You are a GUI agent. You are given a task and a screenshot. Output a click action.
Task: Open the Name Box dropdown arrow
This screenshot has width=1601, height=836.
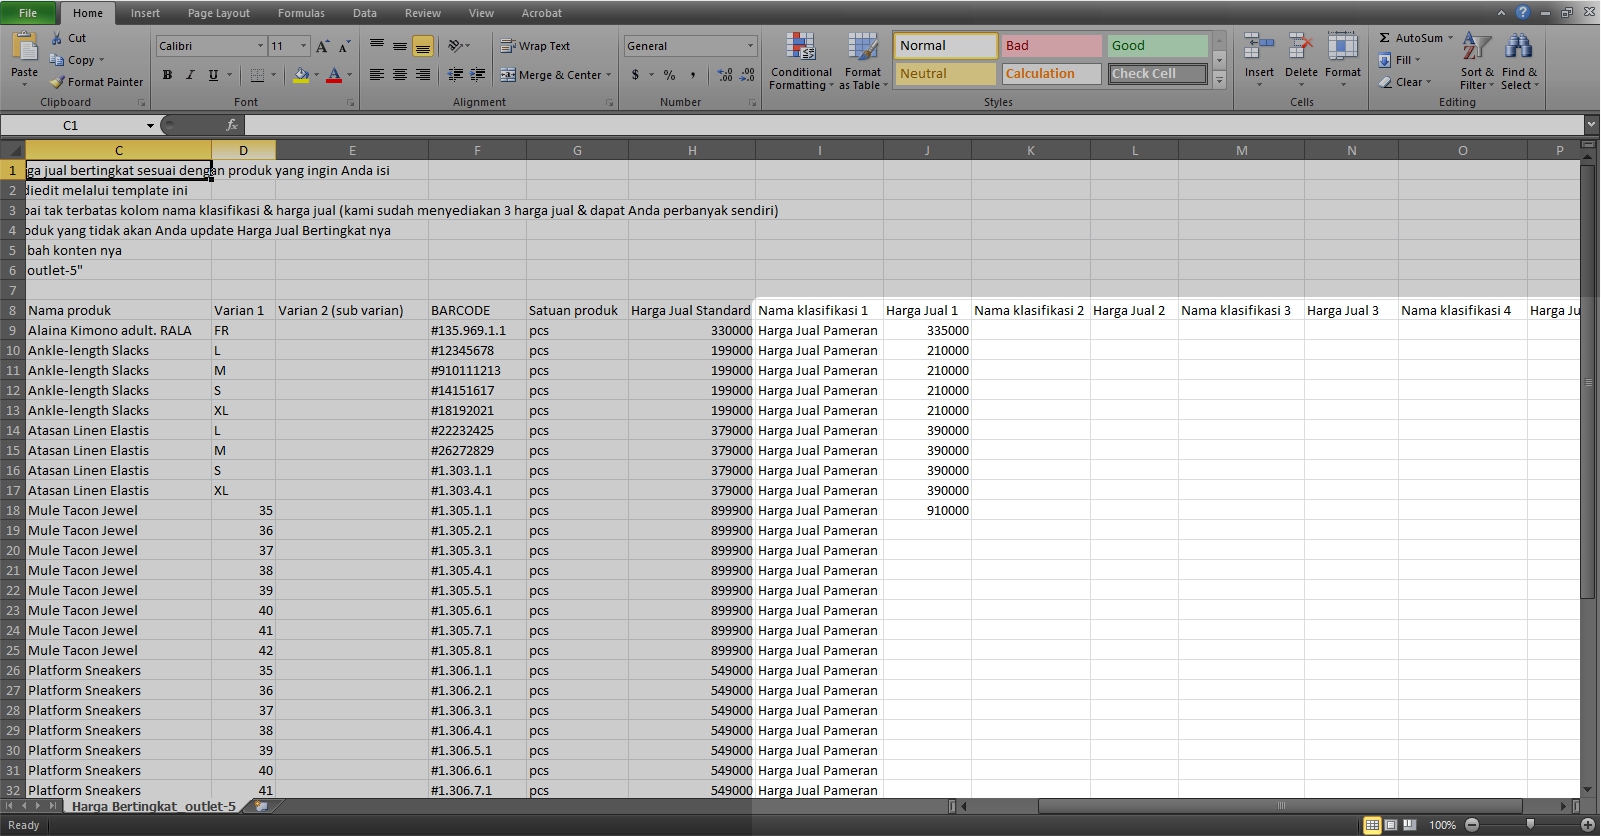pyautogui.click(x=150, y=126)
